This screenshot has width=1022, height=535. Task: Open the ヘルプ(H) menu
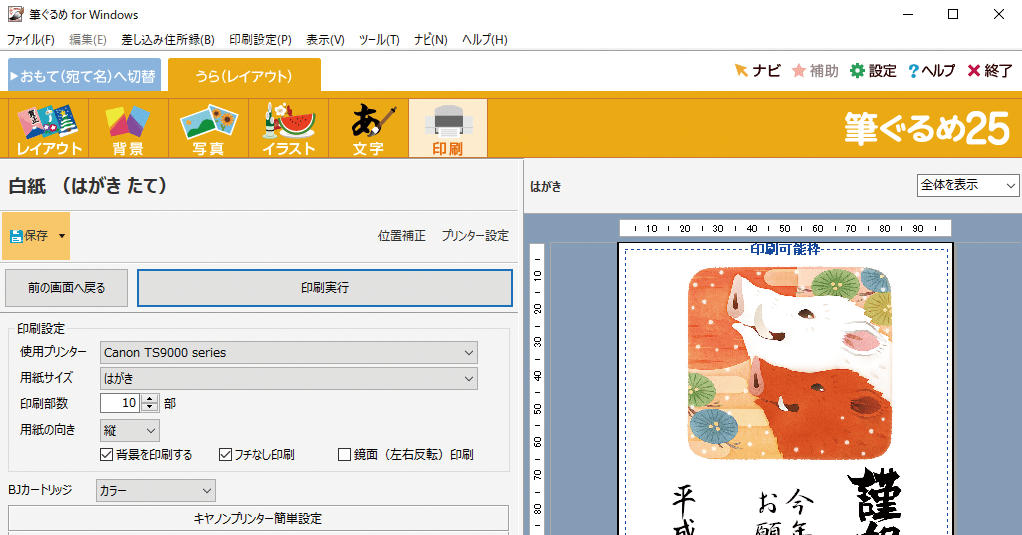484,40
